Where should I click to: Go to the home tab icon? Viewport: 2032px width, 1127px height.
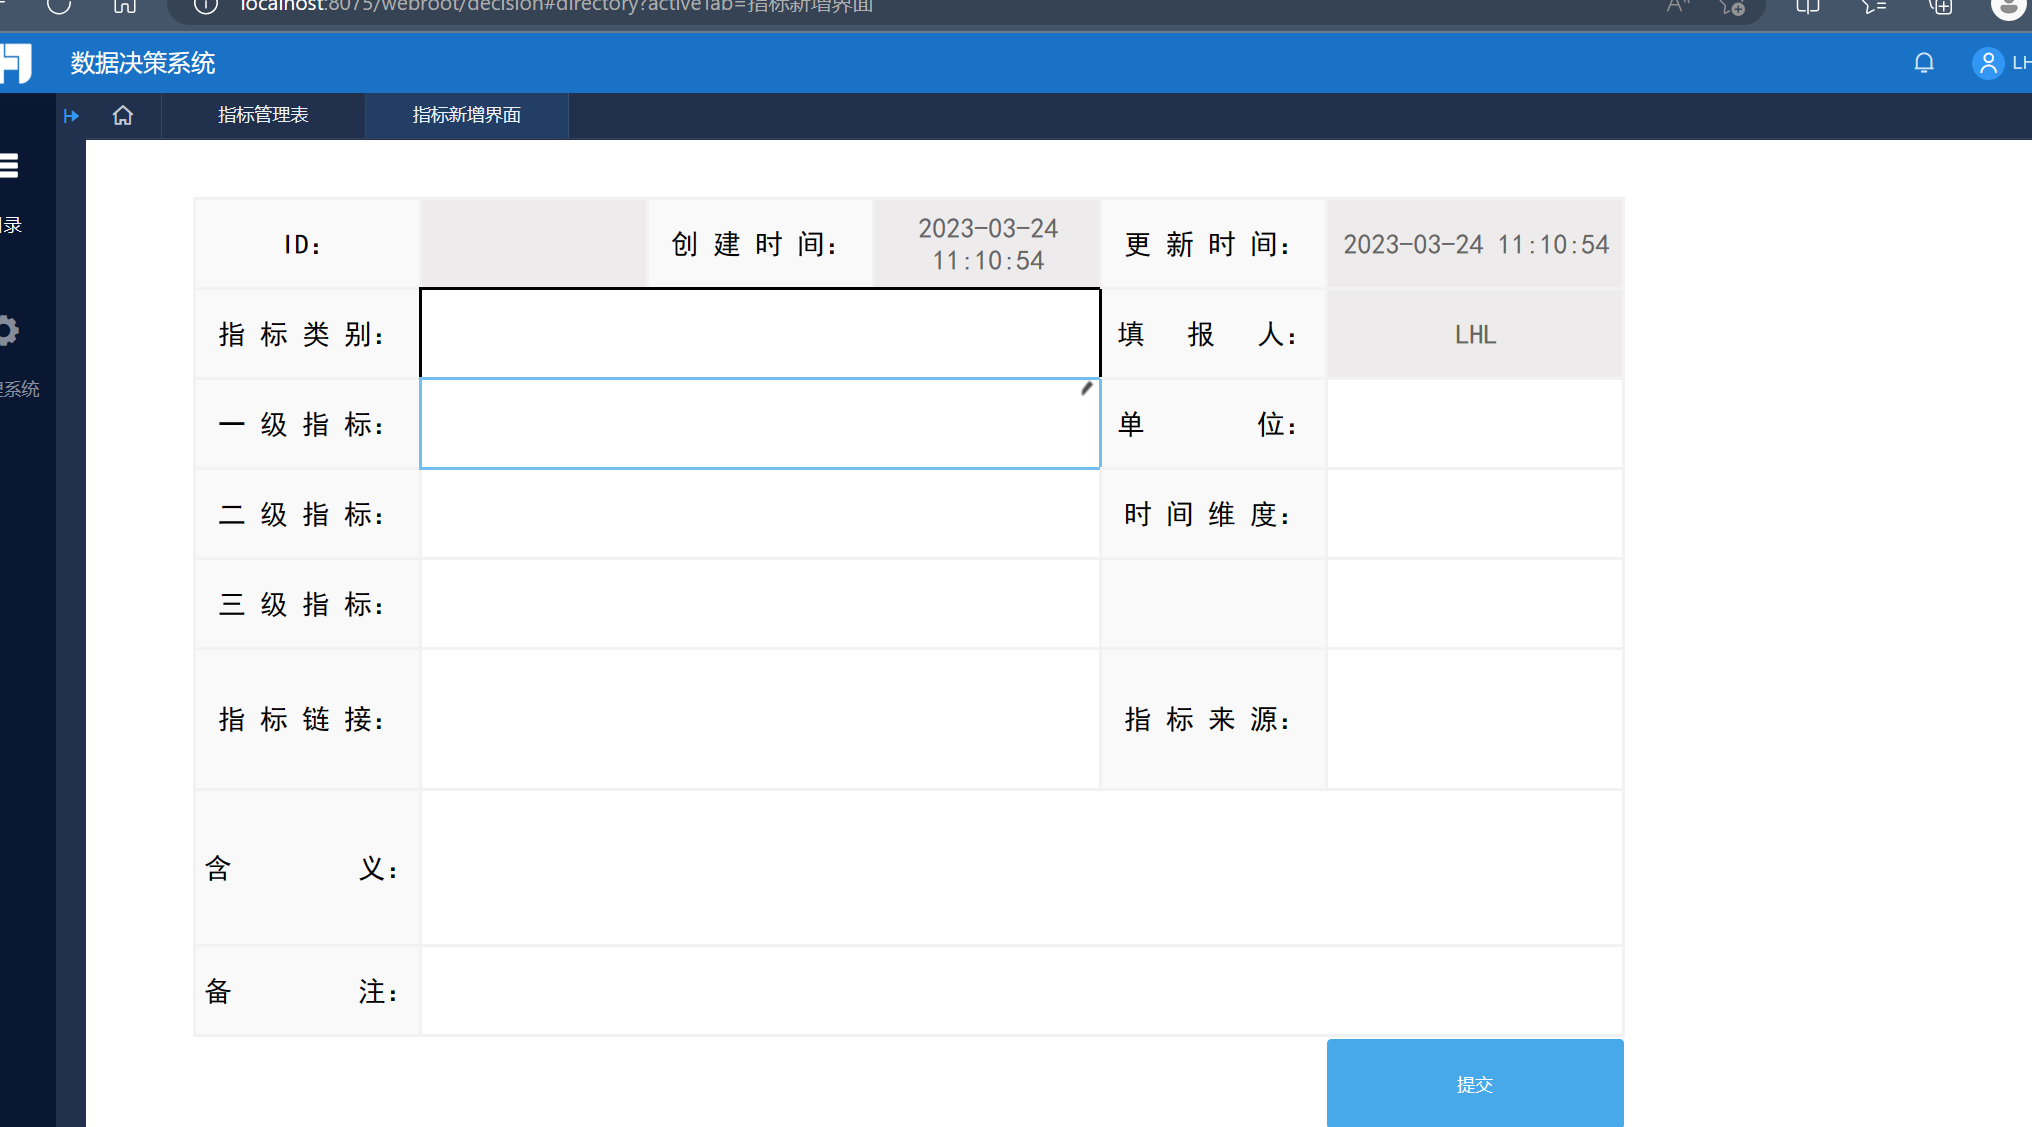[123, 115]
